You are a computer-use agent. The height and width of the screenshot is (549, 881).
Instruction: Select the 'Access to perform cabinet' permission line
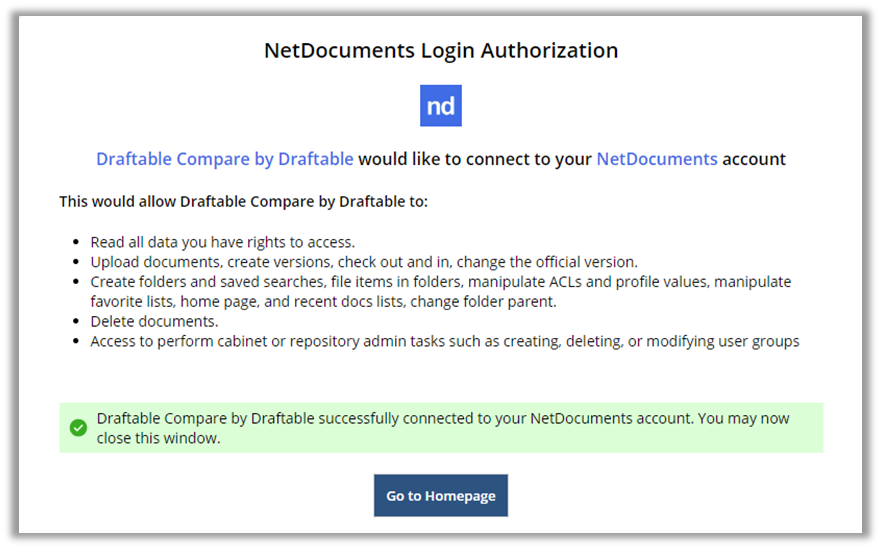(444, 341)
